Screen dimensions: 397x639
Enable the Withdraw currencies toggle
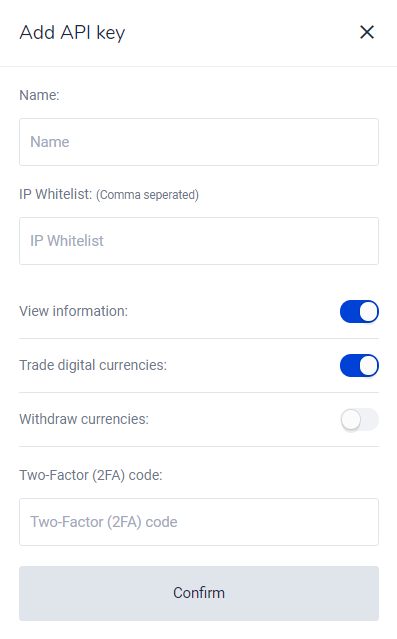360,420
